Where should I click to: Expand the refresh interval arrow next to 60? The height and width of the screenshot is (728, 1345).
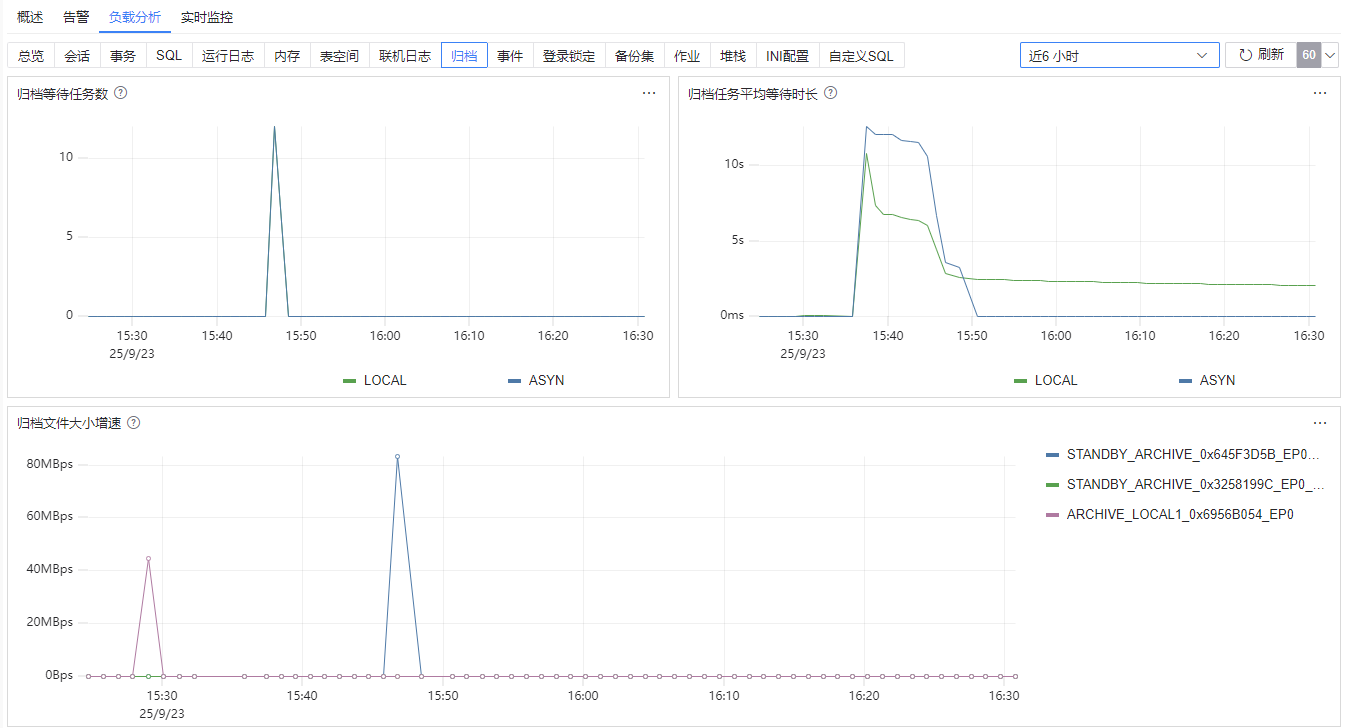[1330, 55]
